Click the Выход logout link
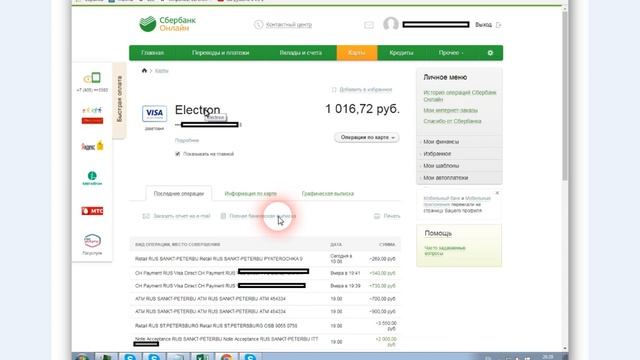Viewport: 640px width, 360px height. point(483,25)
